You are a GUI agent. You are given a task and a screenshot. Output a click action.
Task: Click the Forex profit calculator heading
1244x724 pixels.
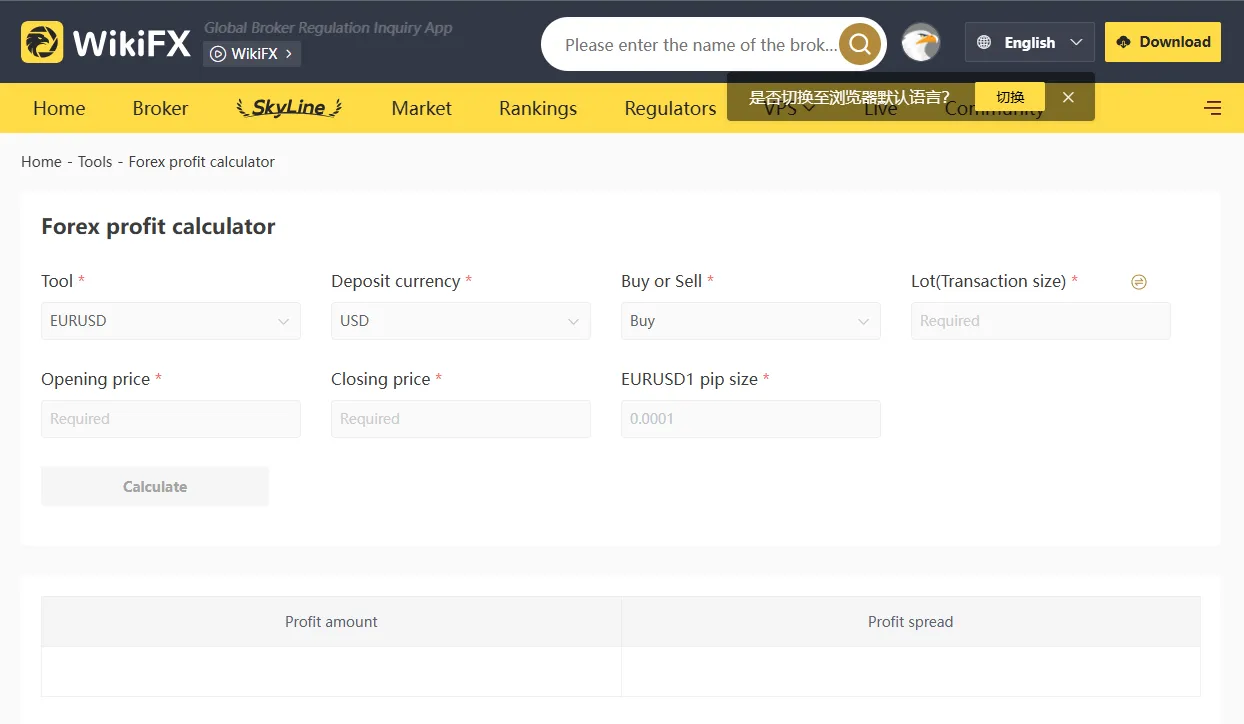158,227
